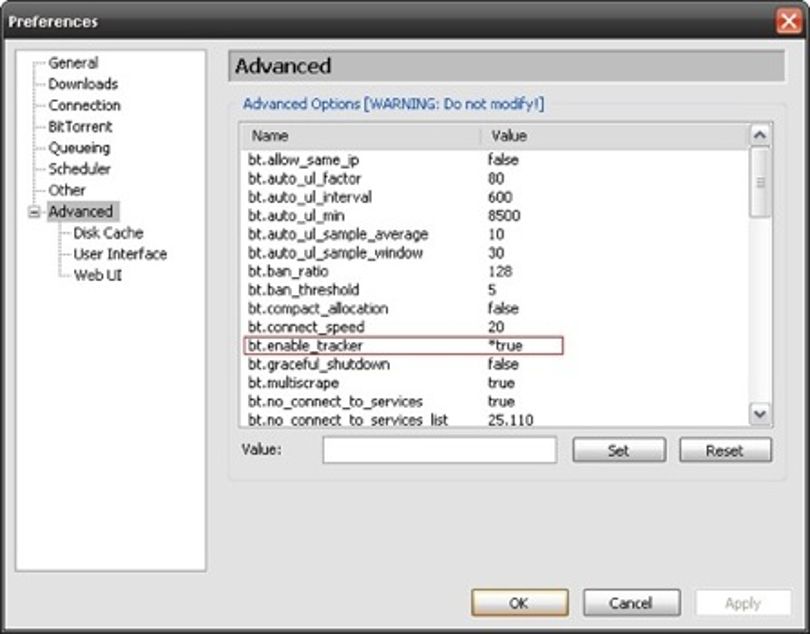
Task: Select Disk Cache under Advanced
Action: point(108,233)
